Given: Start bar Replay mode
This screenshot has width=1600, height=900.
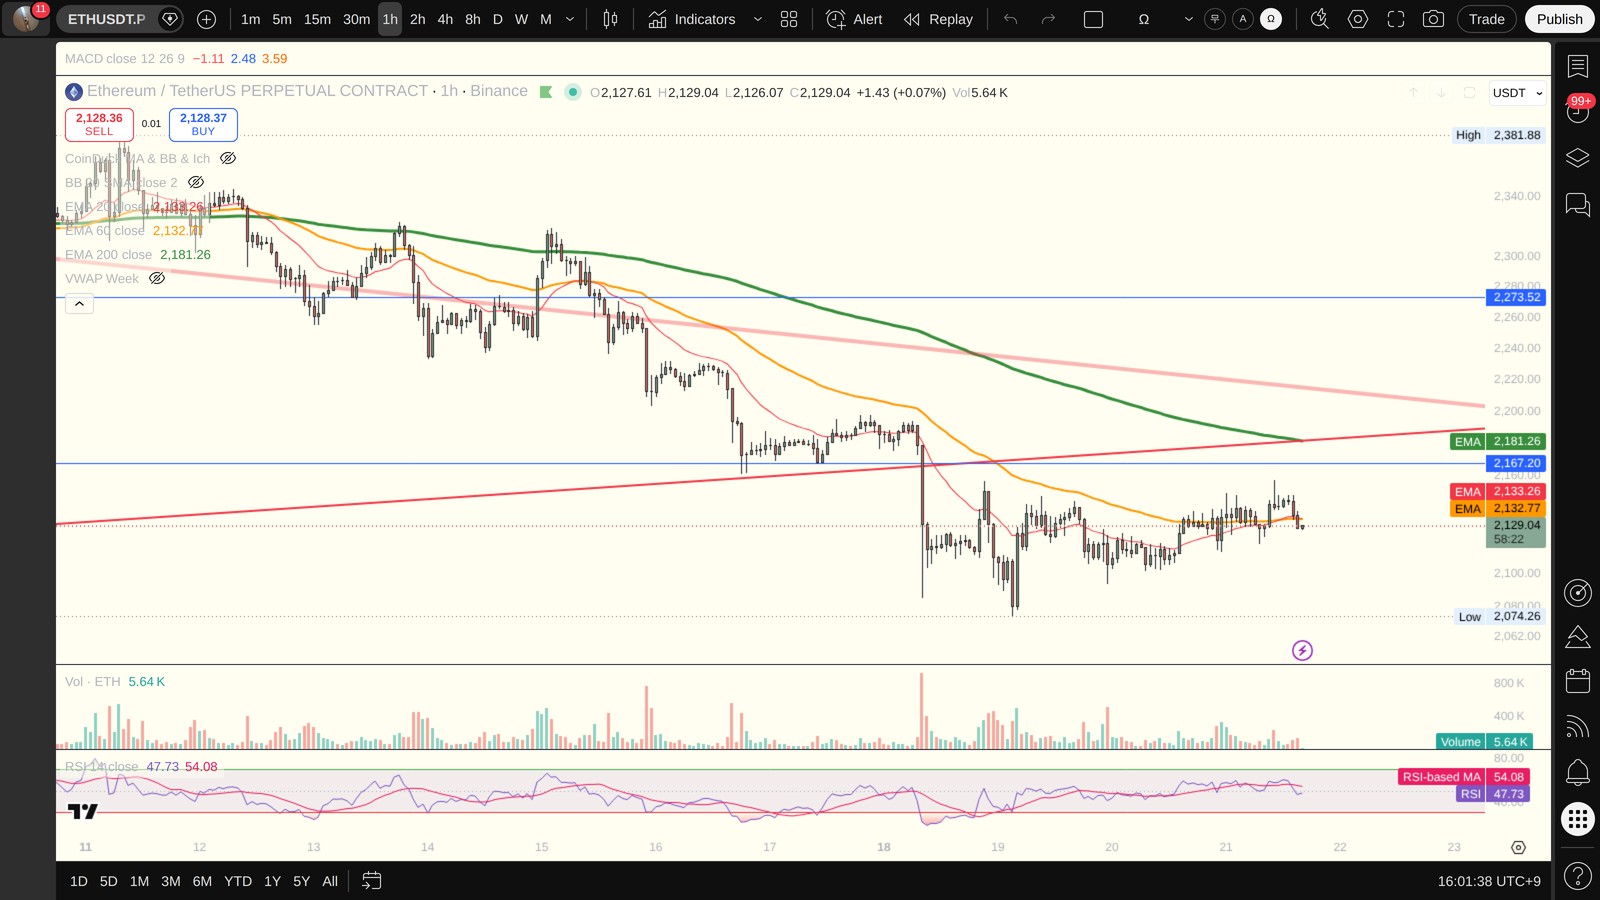Looking at the screenshot, I should point(938,19).
